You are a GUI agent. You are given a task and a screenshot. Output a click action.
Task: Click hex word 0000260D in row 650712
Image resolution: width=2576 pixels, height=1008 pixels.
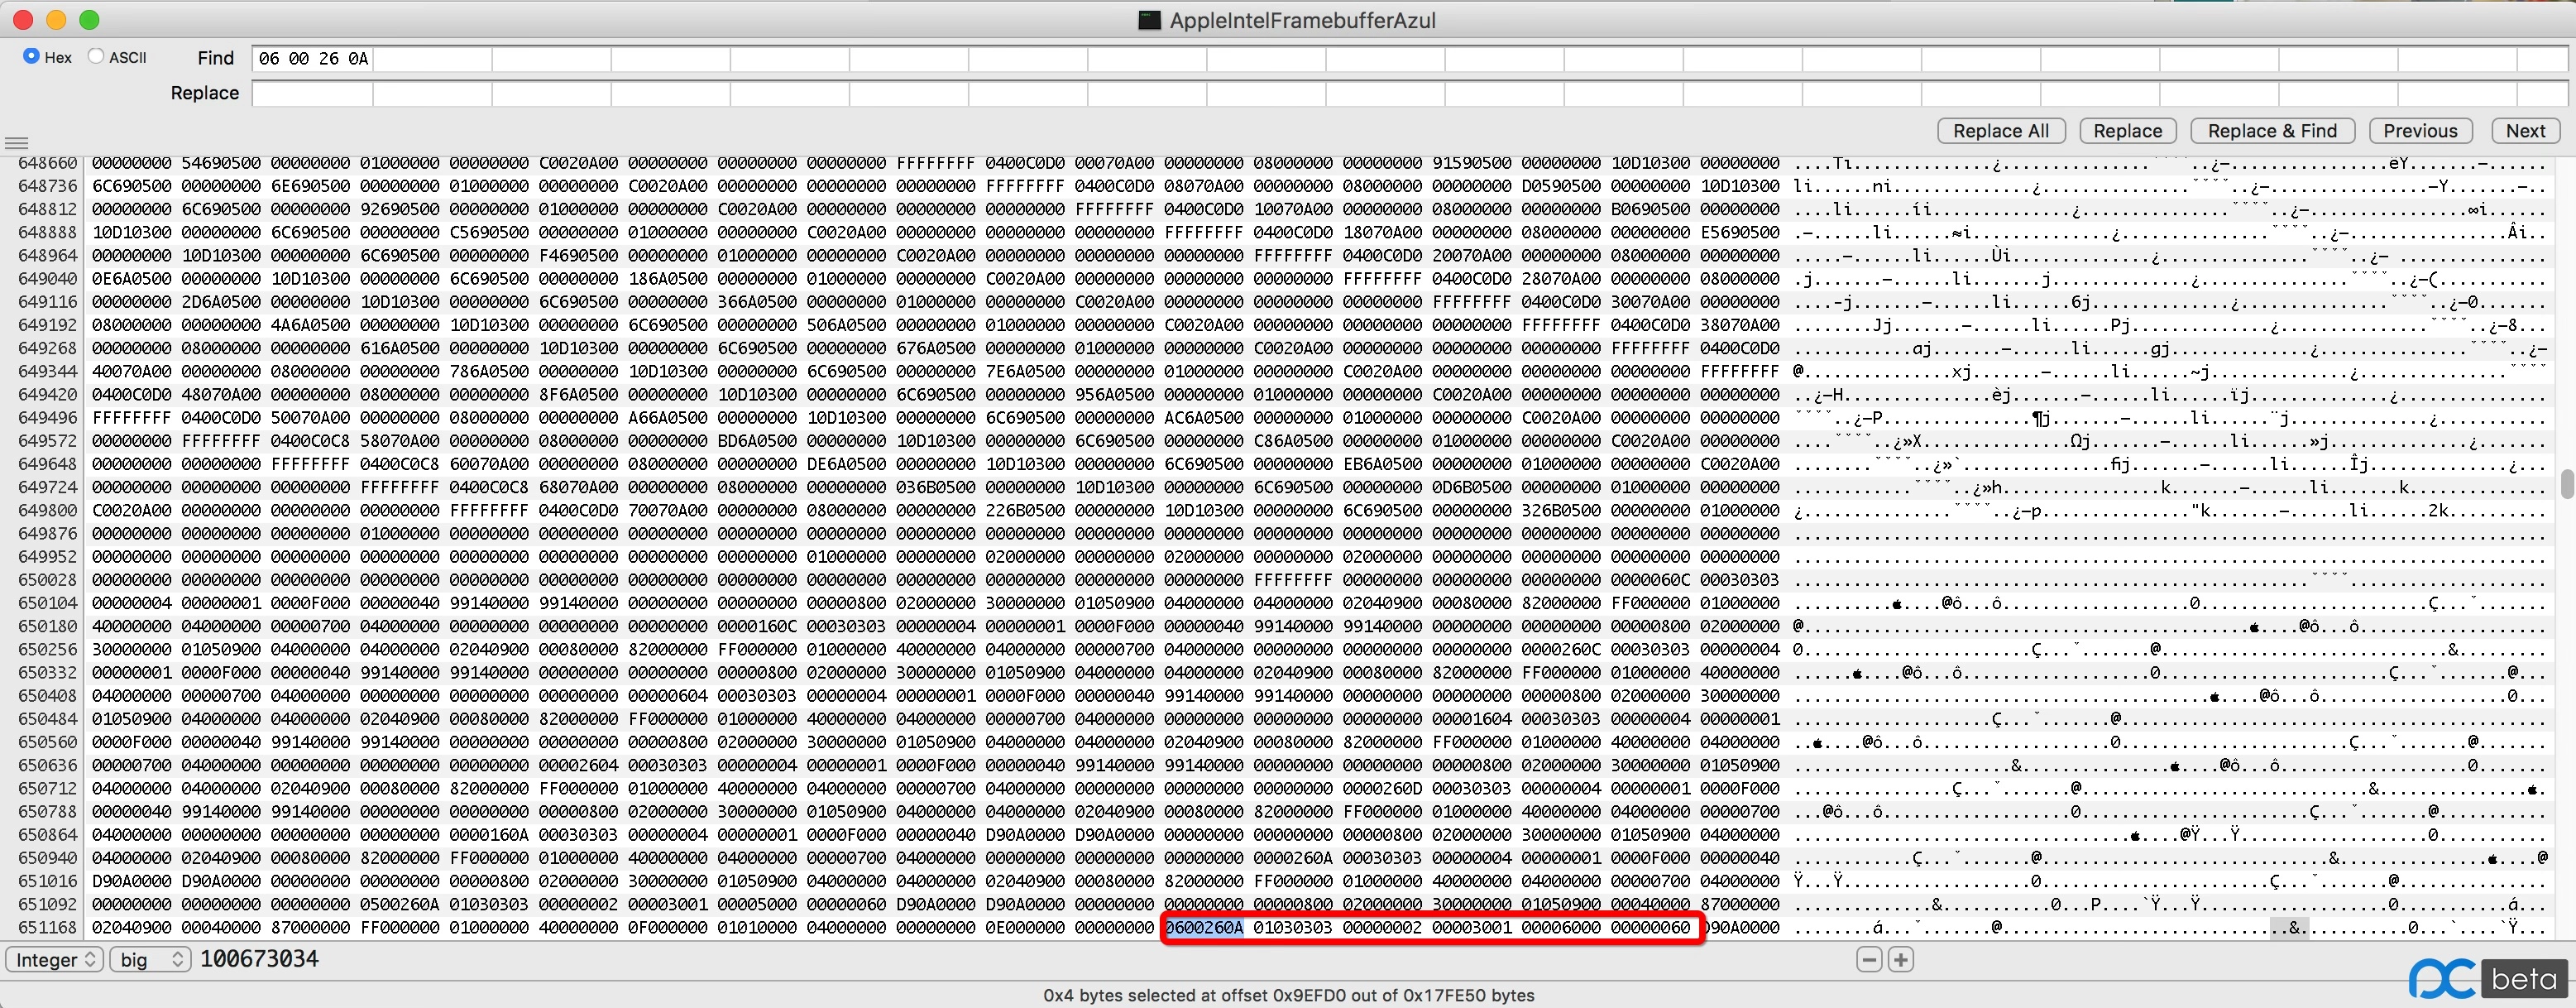[1383, 789]
